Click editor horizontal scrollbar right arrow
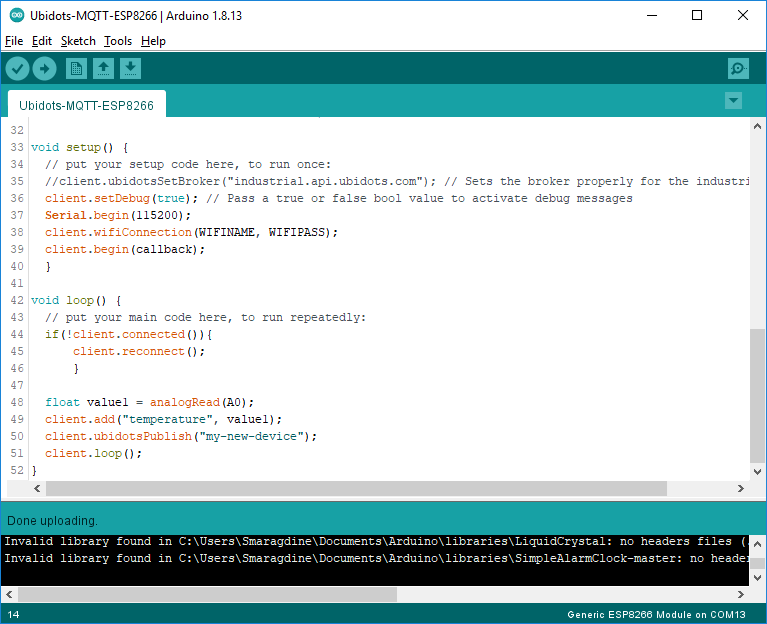Image resolution: width=767 pixels, height=624 pixels. pyautogui.click(x=741, y=488)
